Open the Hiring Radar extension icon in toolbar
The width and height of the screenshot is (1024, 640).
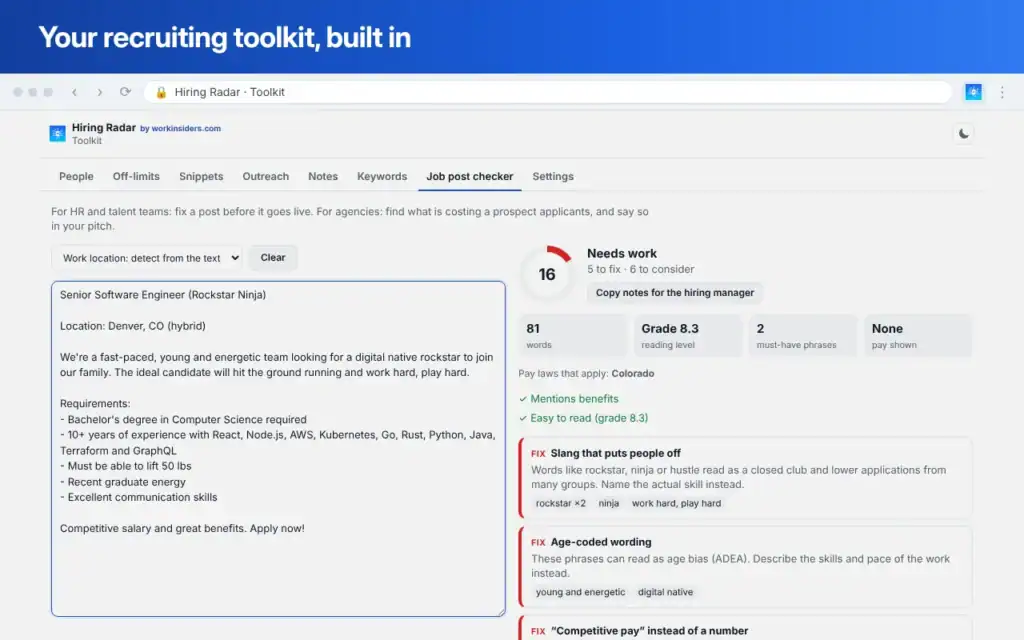pyautogui.click(x=973, y=92)
